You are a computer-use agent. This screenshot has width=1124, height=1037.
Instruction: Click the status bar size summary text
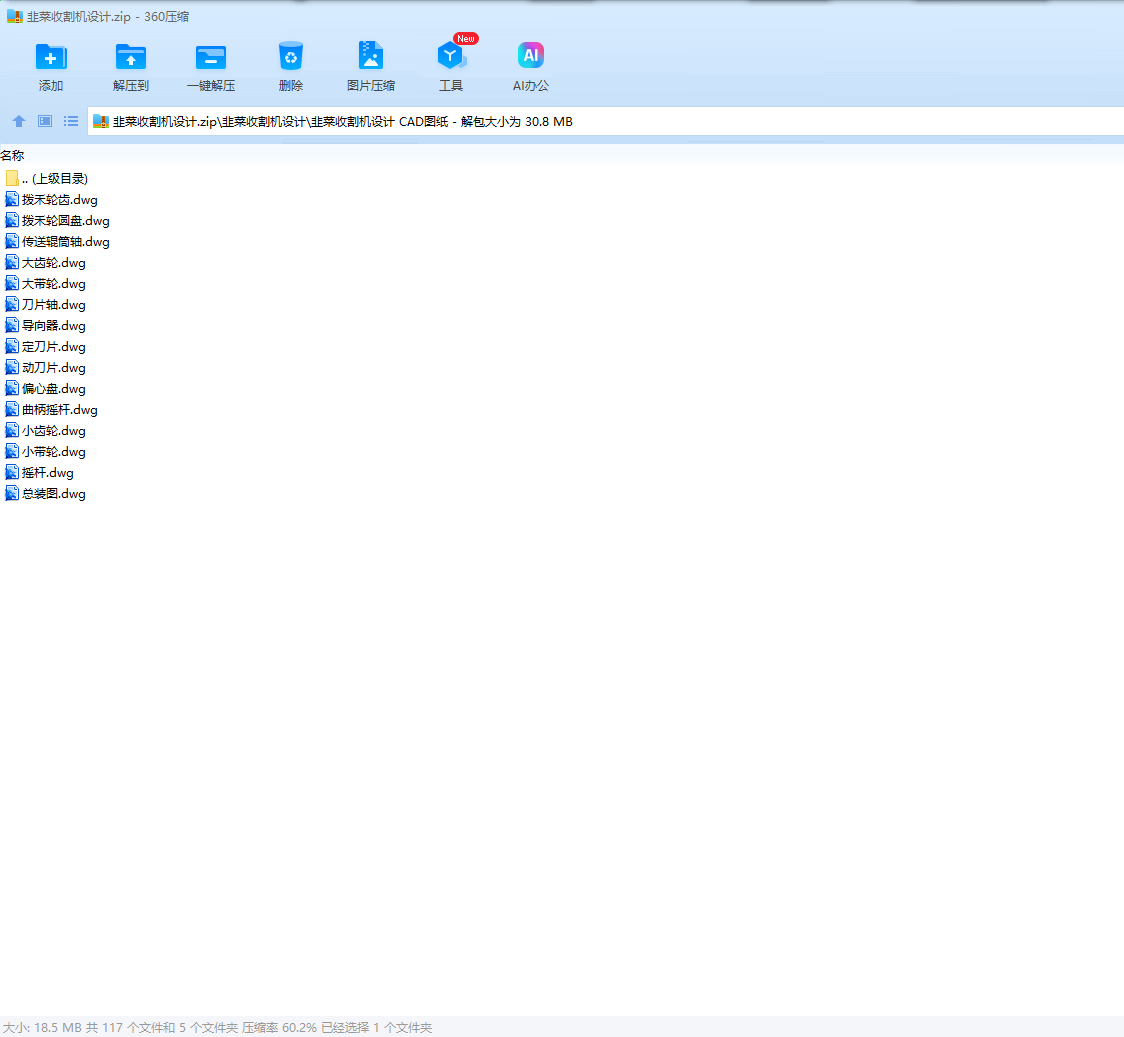pos(217,1028)
